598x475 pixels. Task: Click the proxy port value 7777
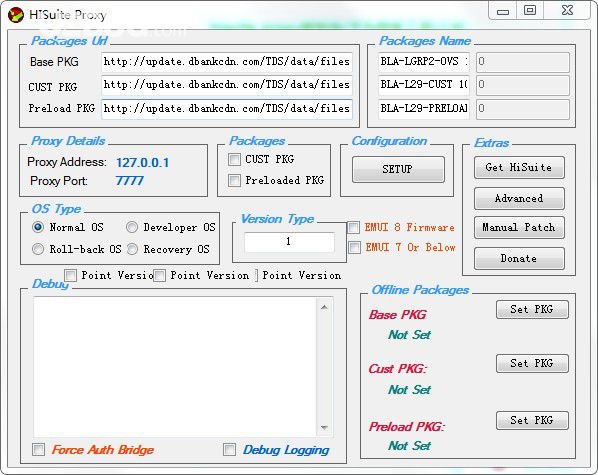[x=130, y=180]
